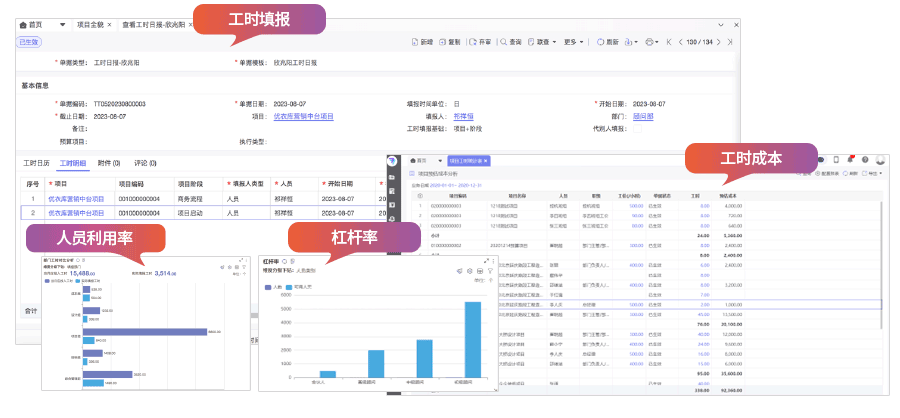Click the settings gear on 杠杆率 chart
The height and width of the screenshot is (418, 900).
pyautogui.click(x=469, y=271)
